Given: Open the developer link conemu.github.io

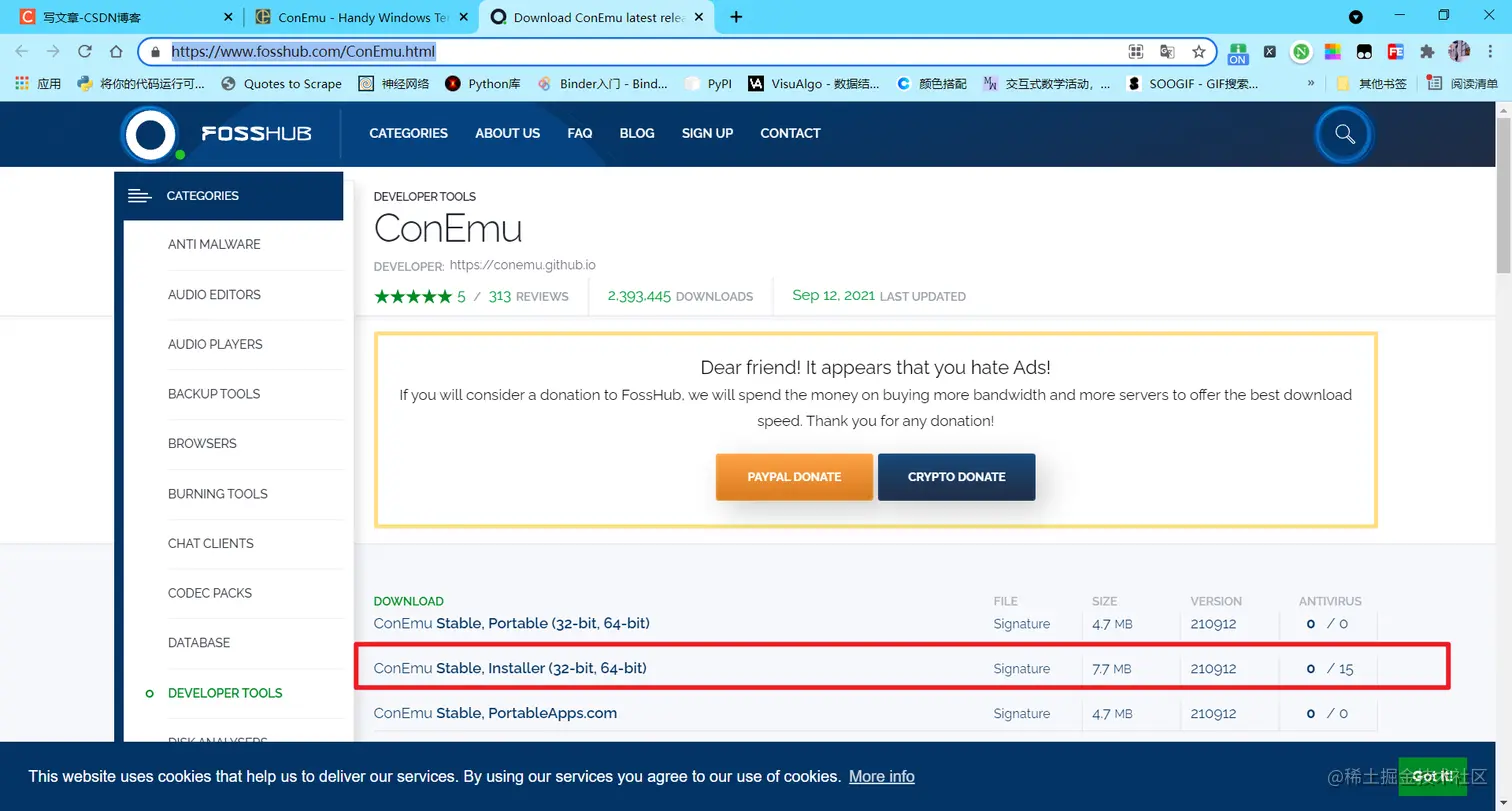Looking at the screenshot, I should (523, 265).
